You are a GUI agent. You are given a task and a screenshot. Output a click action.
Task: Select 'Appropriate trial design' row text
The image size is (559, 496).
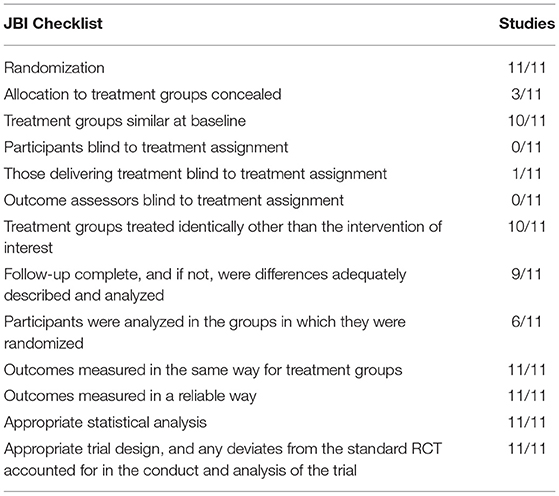[223, 460]
